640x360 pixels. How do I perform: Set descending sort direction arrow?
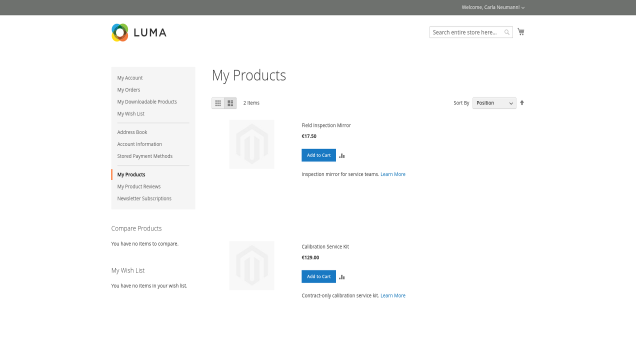point(522,103)
